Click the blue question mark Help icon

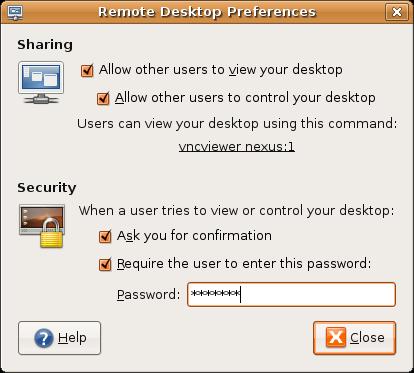[x=44, y=338]
